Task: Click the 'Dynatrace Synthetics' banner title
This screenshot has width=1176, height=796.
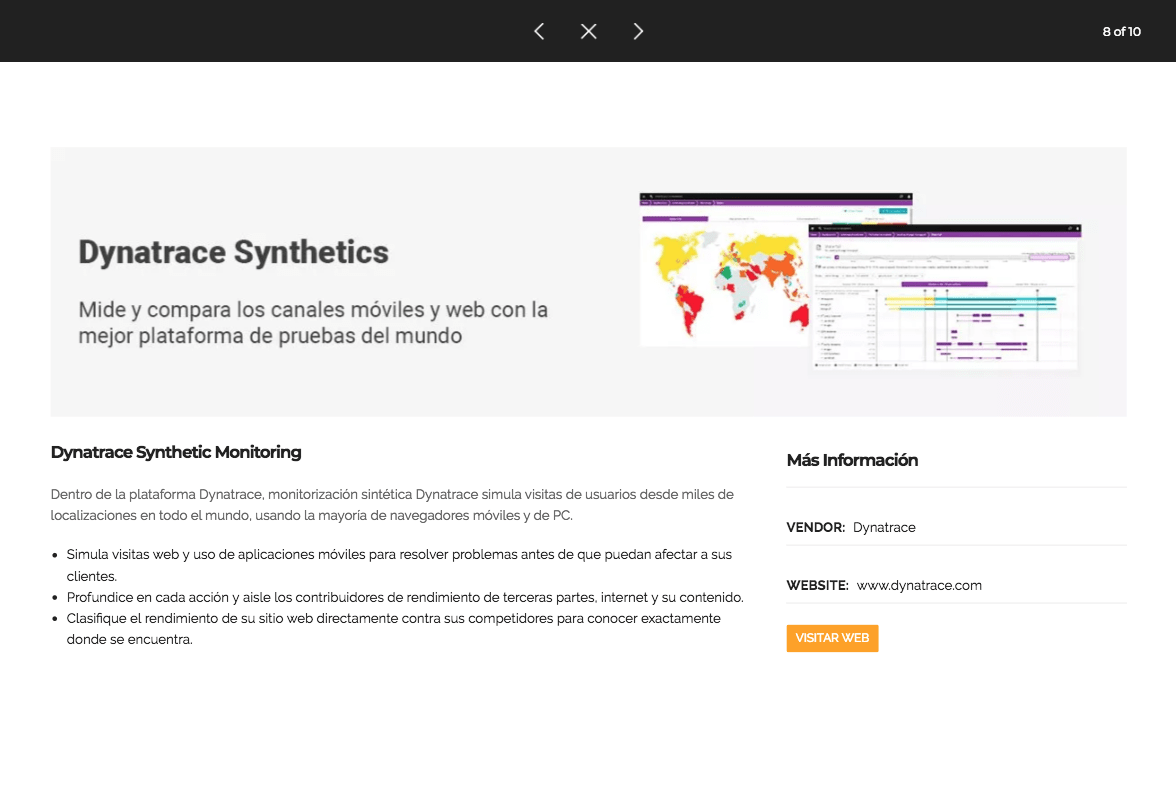Action: tap(233, 252)
